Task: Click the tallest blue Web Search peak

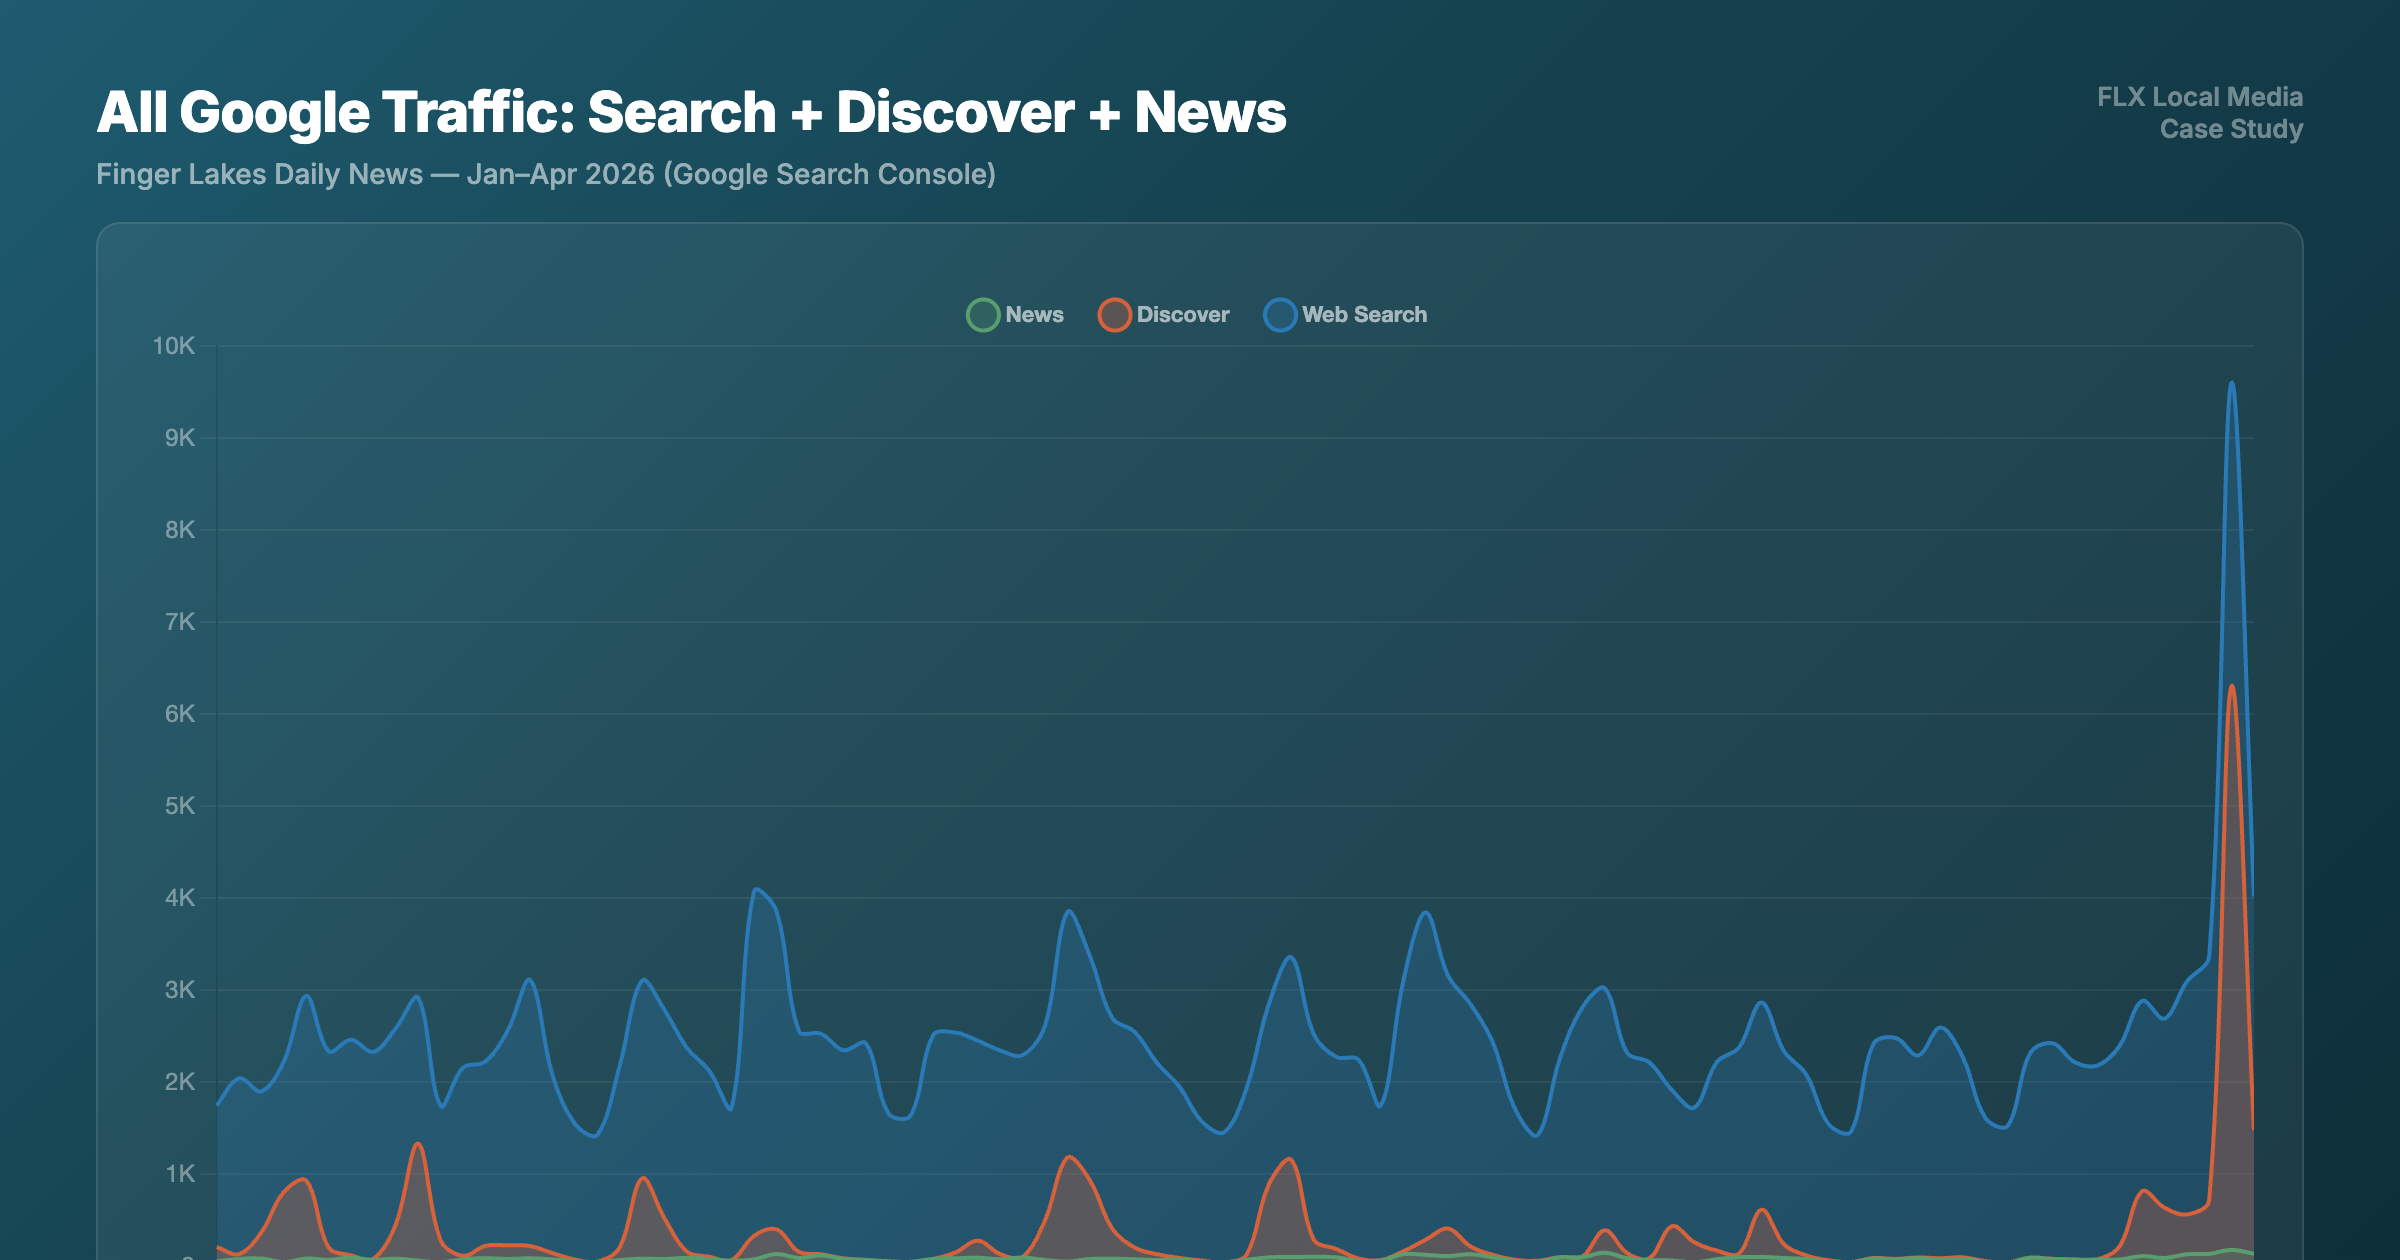Action: pos(2231,384)
